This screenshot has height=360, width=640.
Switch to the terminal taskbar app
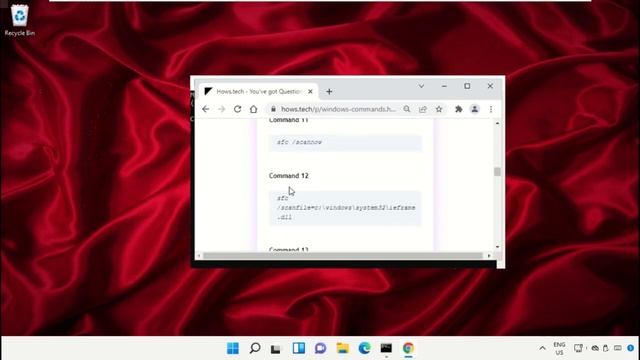pyautogui.click(x=386, y=348)
